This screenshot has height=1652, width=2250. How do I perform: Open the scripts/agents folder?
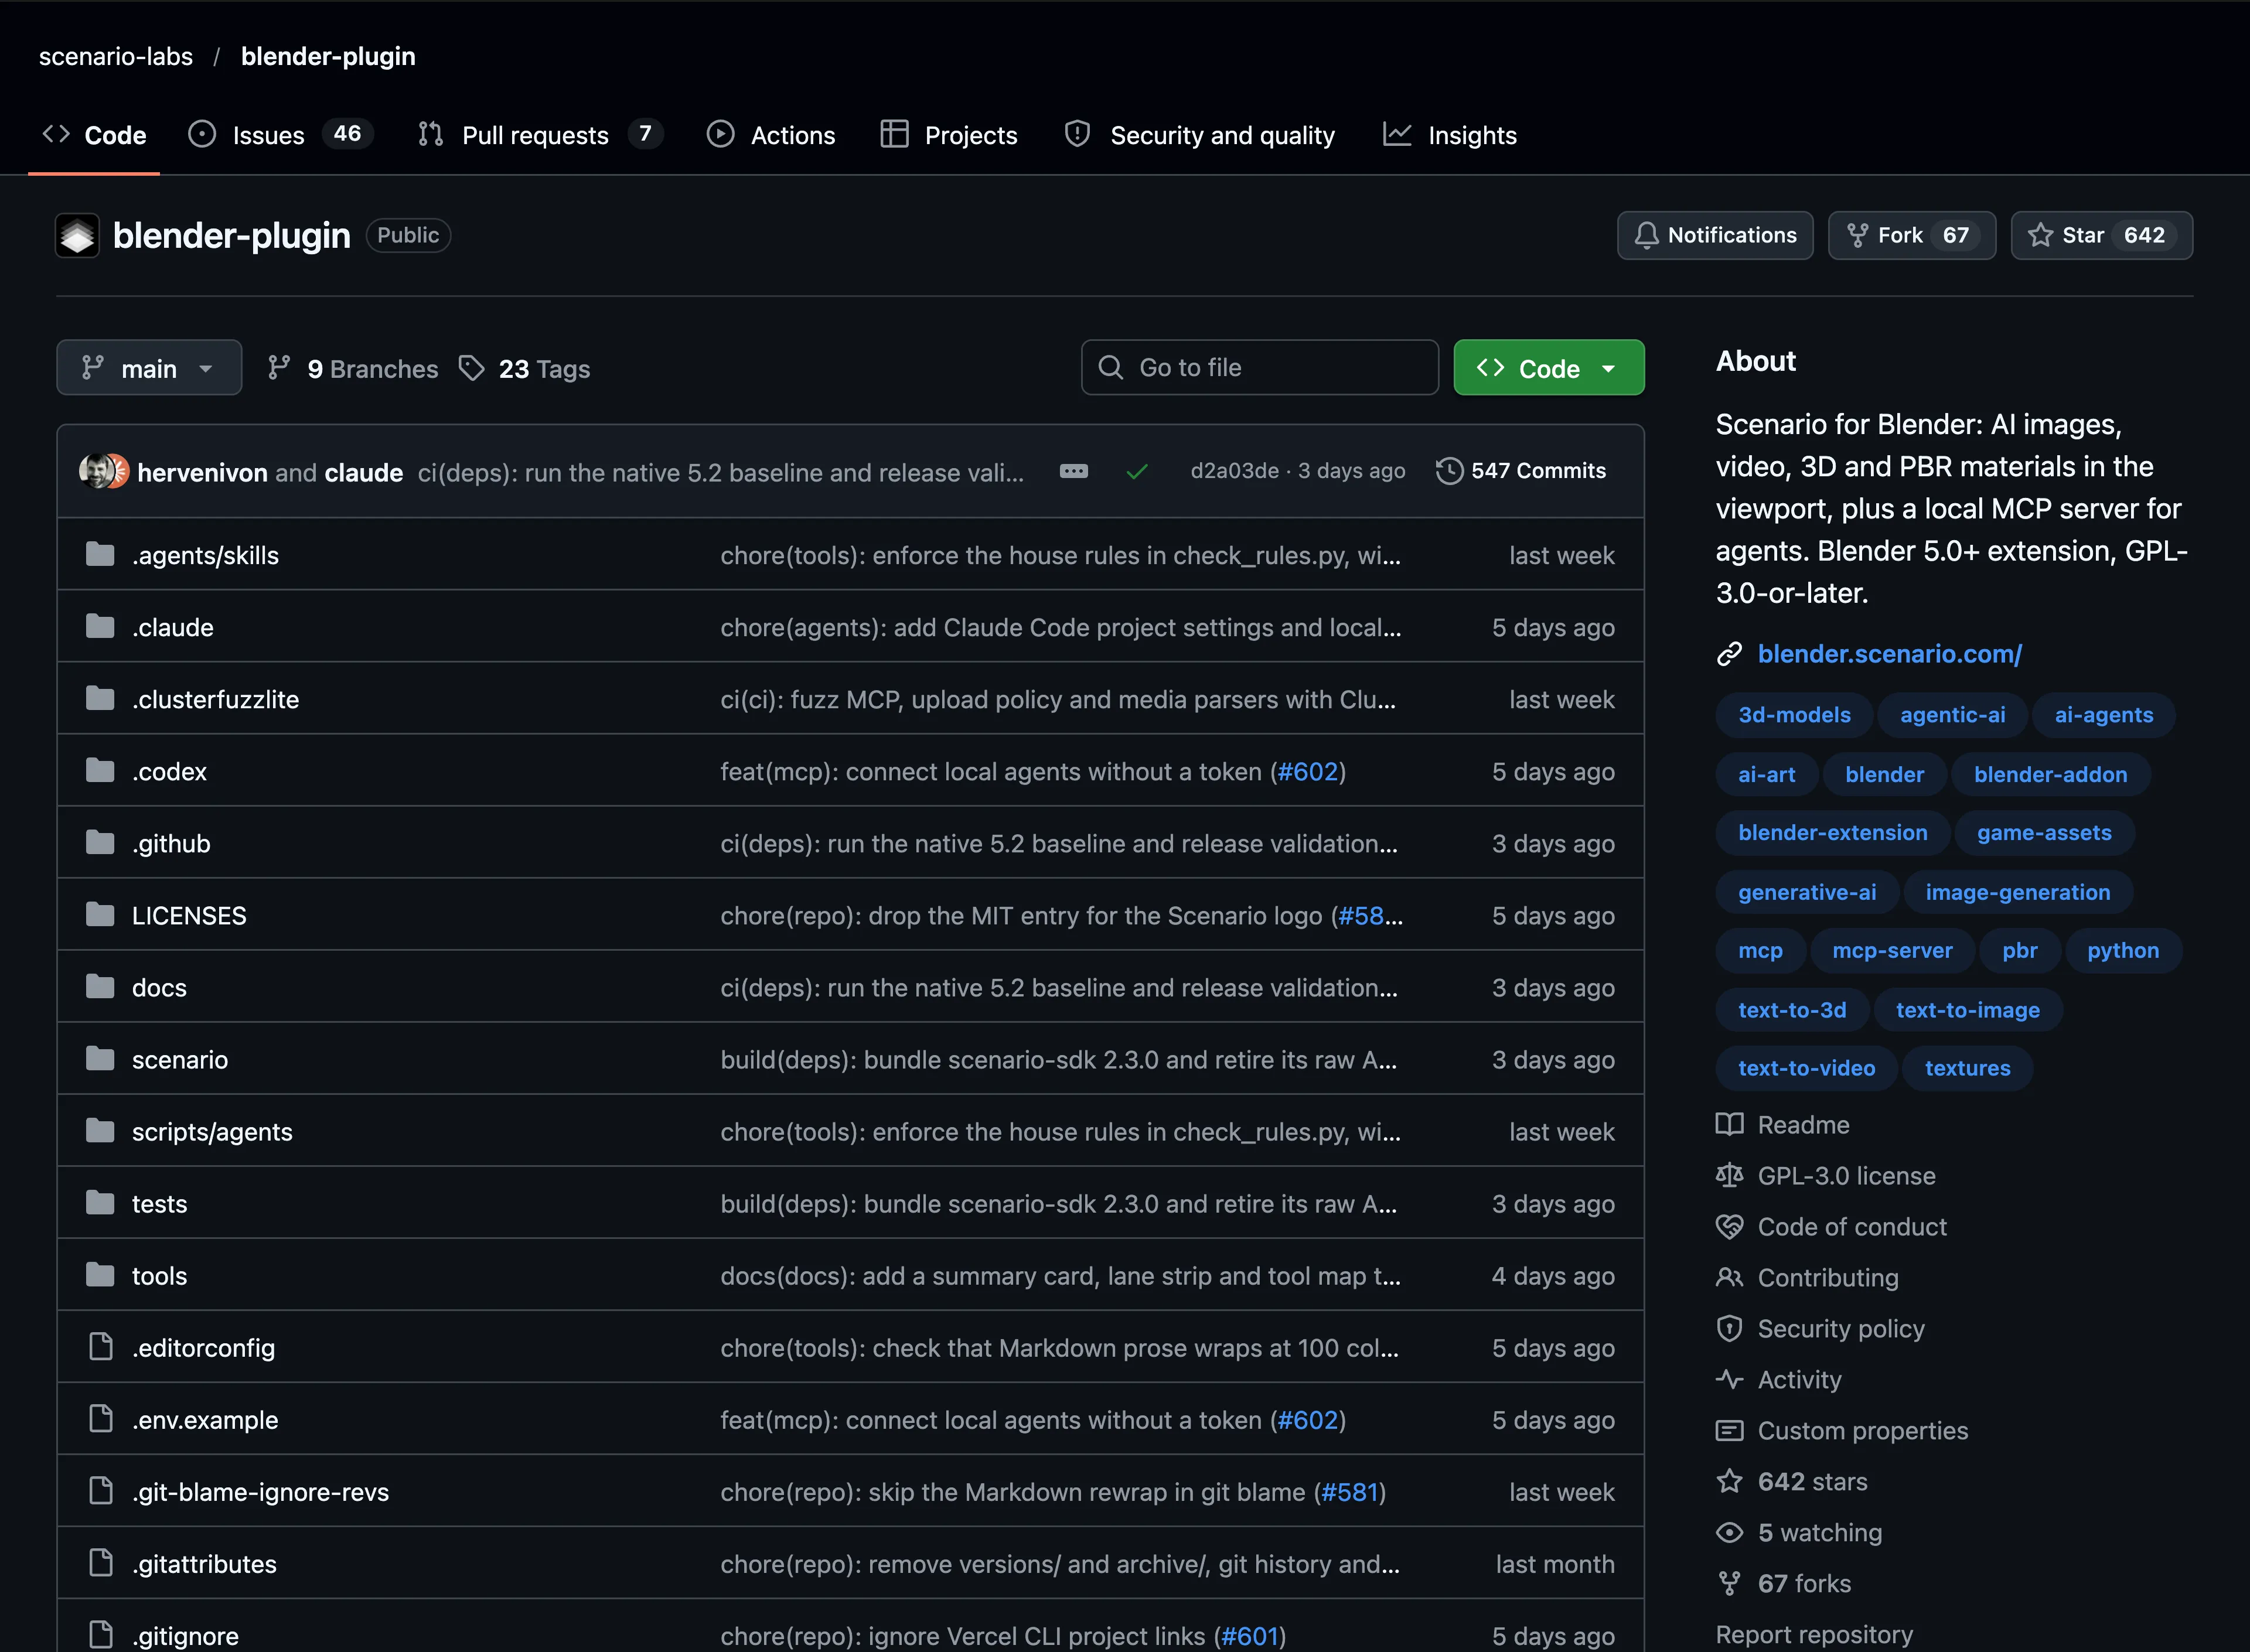[x=212, y=1132]
